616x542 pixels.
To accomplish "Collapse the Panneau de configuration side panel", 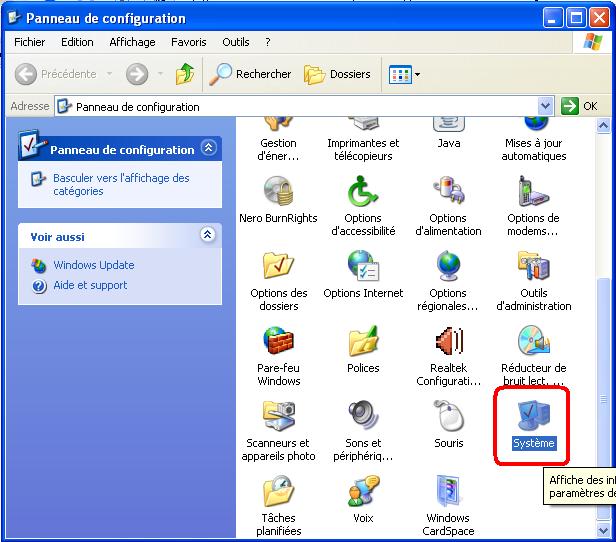I will click(208, 148).
